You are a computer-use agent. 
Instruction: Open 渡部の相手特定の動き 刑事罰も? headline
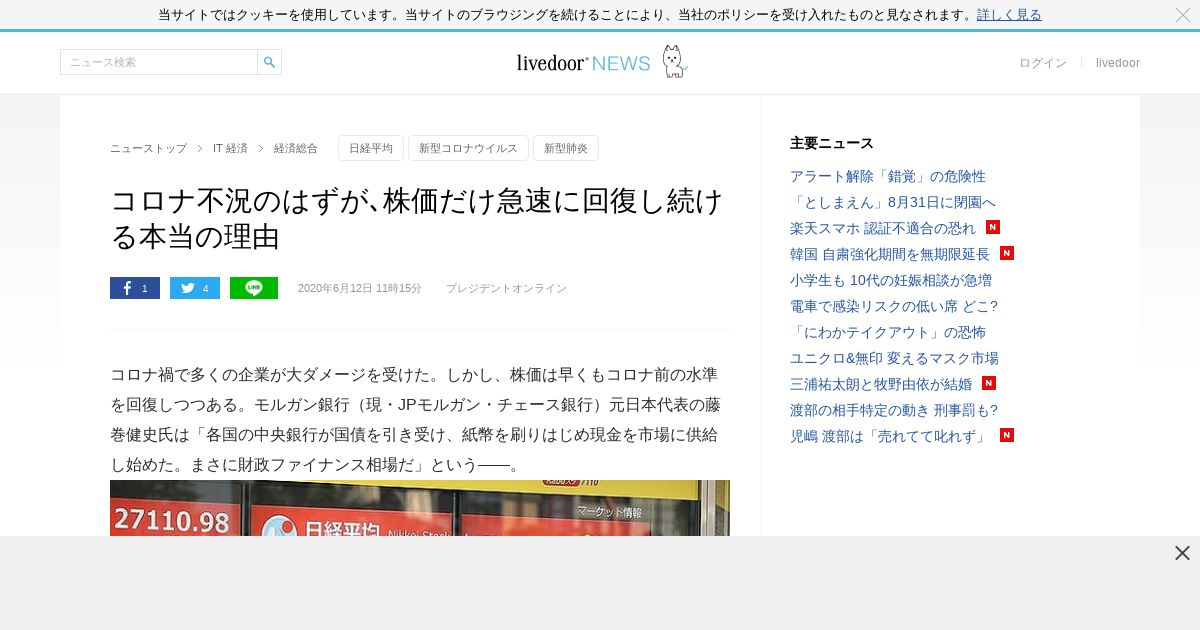click(894, 410)
